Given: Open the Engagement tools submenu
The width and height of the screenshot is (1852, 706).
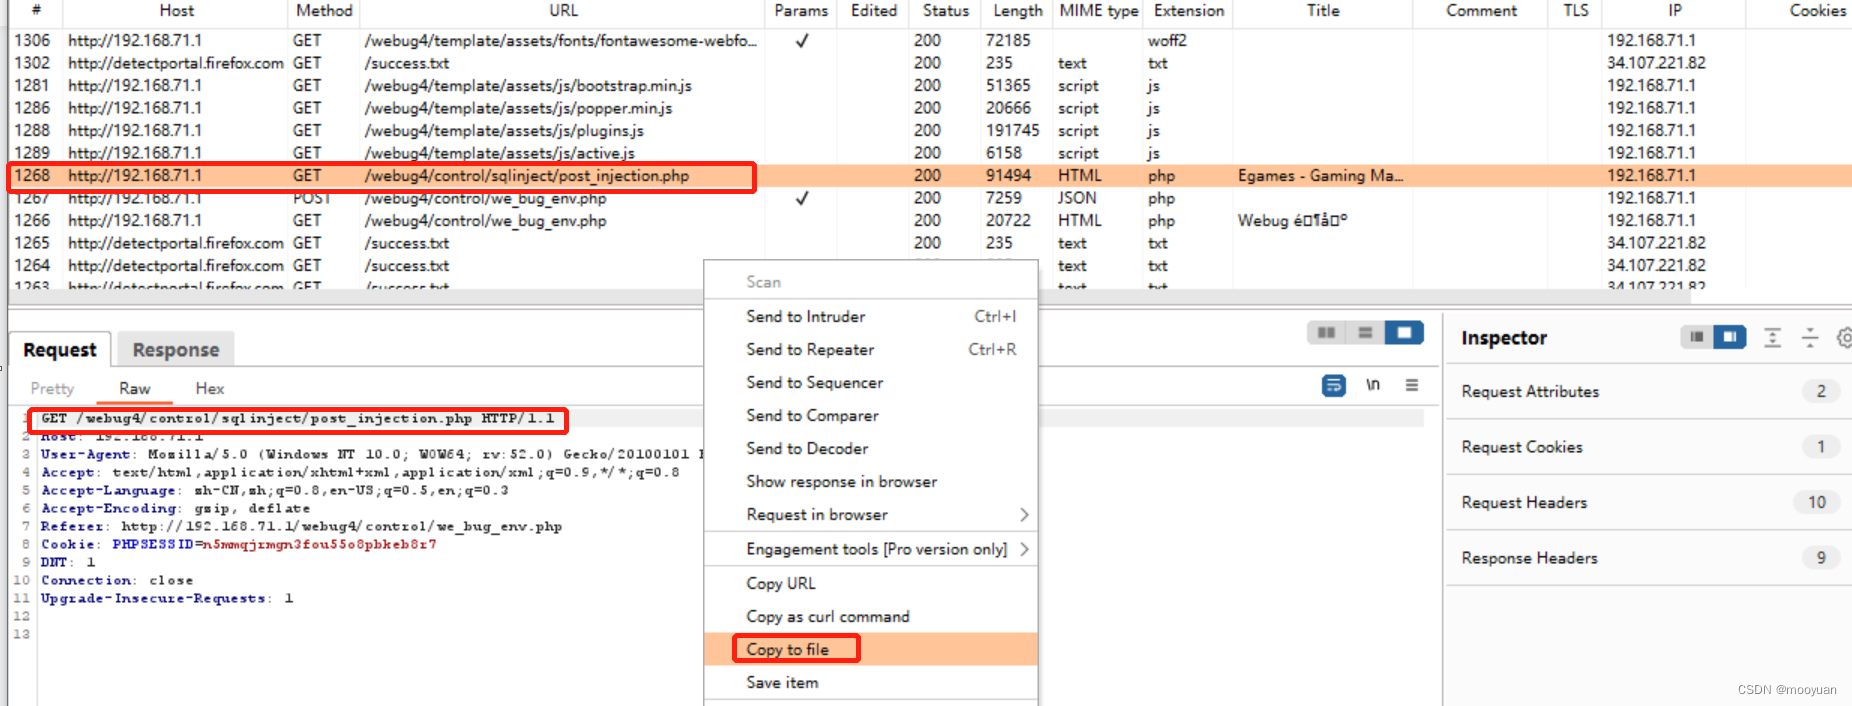Looking at the screenshot, I should (x=871, y=549).
